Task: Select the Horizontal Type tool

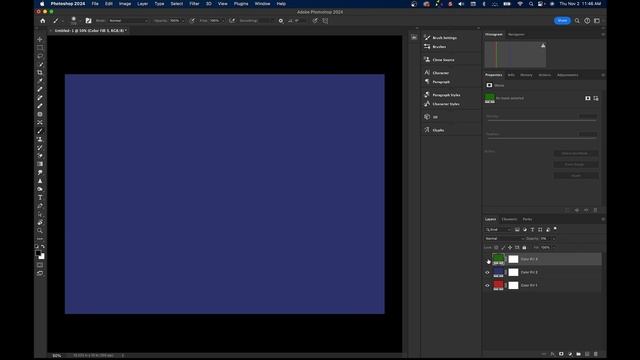Action: [40, 198]
